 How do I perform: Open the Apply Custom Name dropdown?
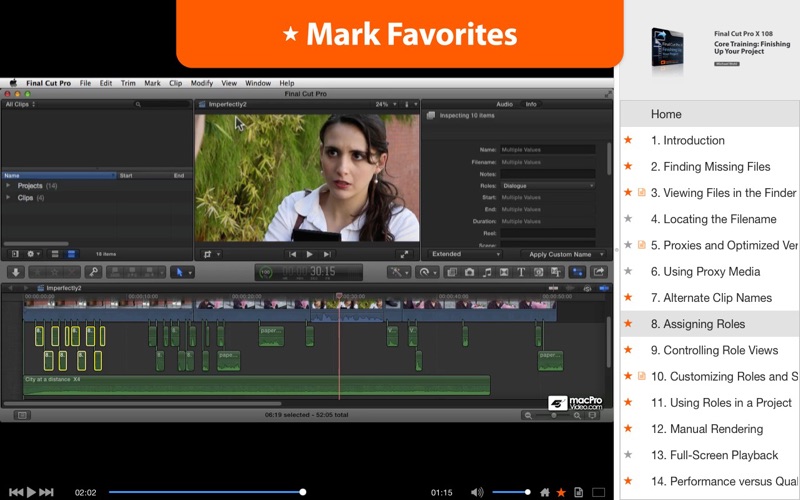coord(564,254)
